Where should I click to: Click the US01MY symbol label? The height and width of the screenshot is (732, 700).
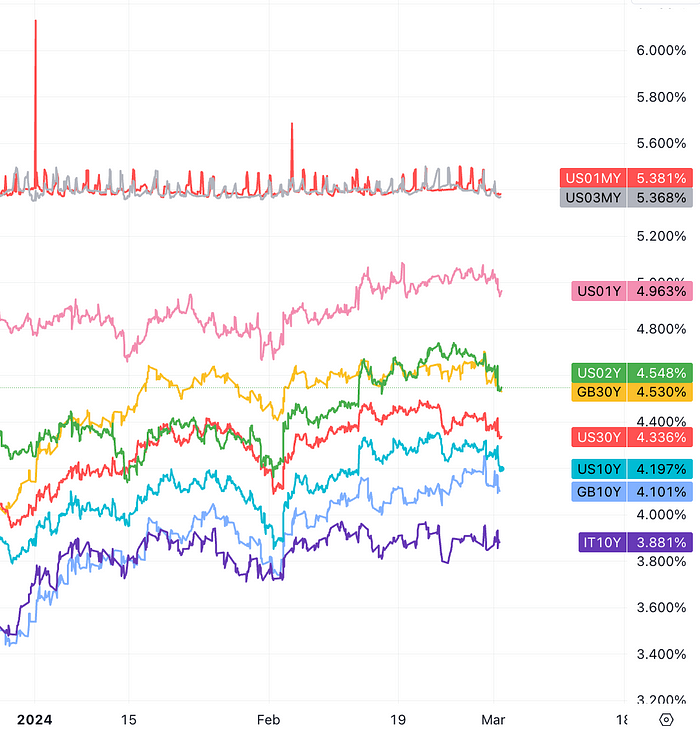593,178
